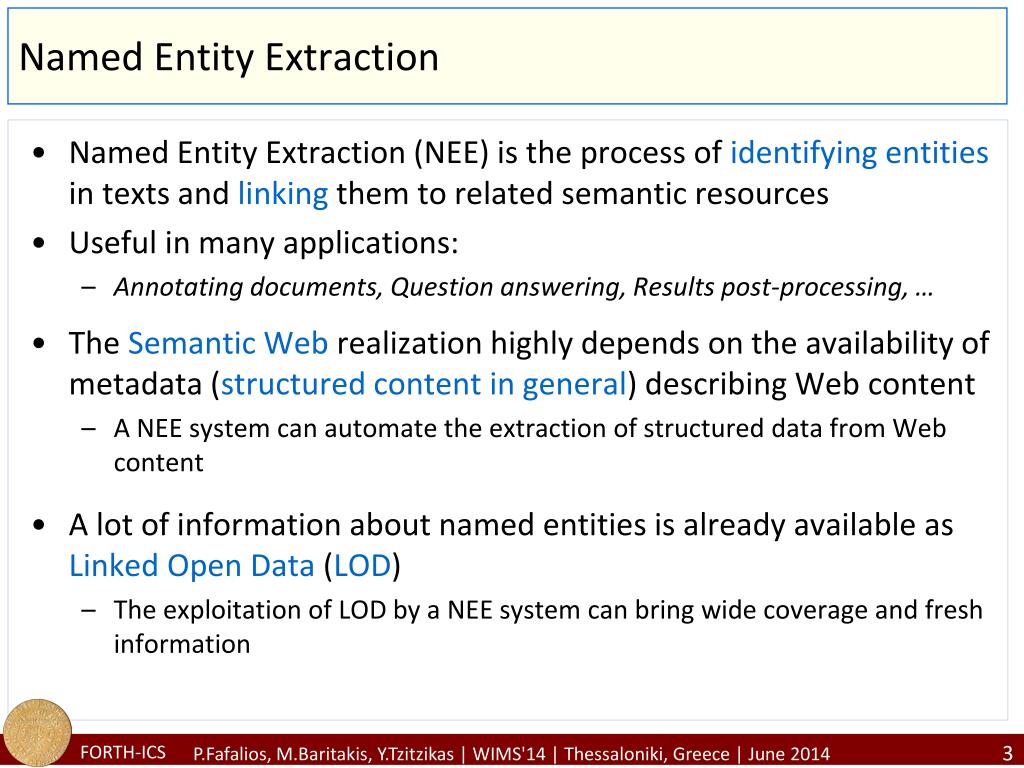The height and width of the screenshot is (768, 1024).
Task: Click the authors text 'P.Fafalios, M.Baritakis, Y.Tzitzikas'
Action: click(323, 754)
